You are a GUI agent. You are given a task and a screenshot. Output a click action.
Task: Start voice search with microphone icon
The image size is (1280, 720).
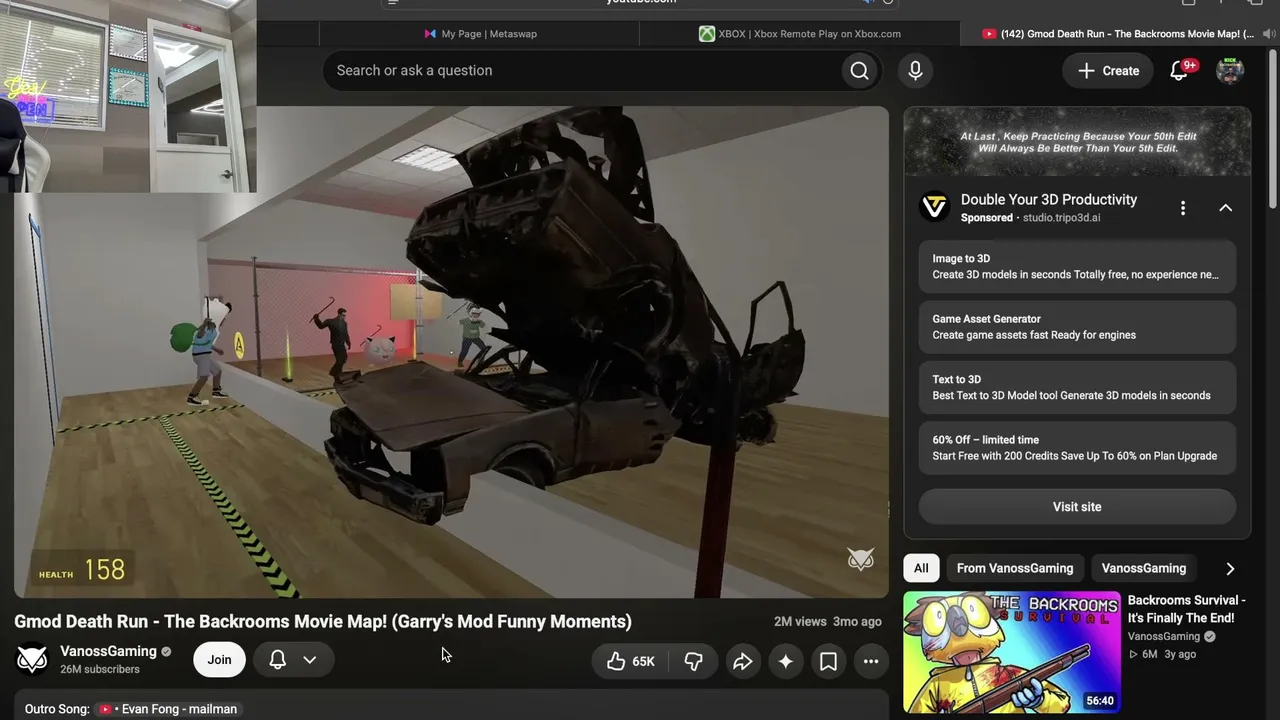point(915,71)
